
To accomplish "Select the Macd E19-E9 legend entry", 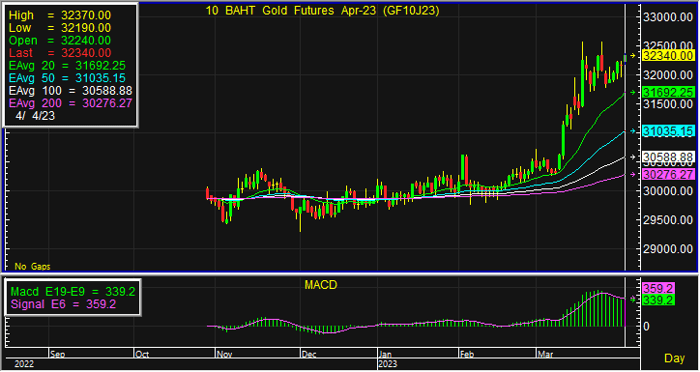I will tap(73, 292).
